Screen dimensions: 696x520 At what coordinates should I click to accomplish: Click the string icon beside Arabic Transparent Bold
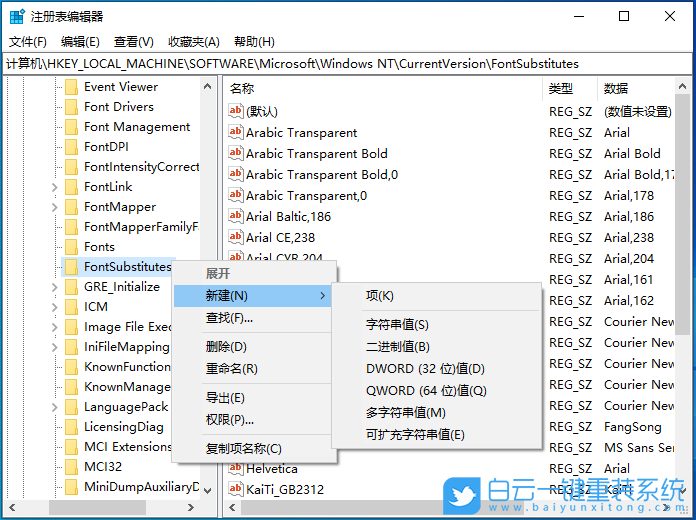click(x=236, y=153)
